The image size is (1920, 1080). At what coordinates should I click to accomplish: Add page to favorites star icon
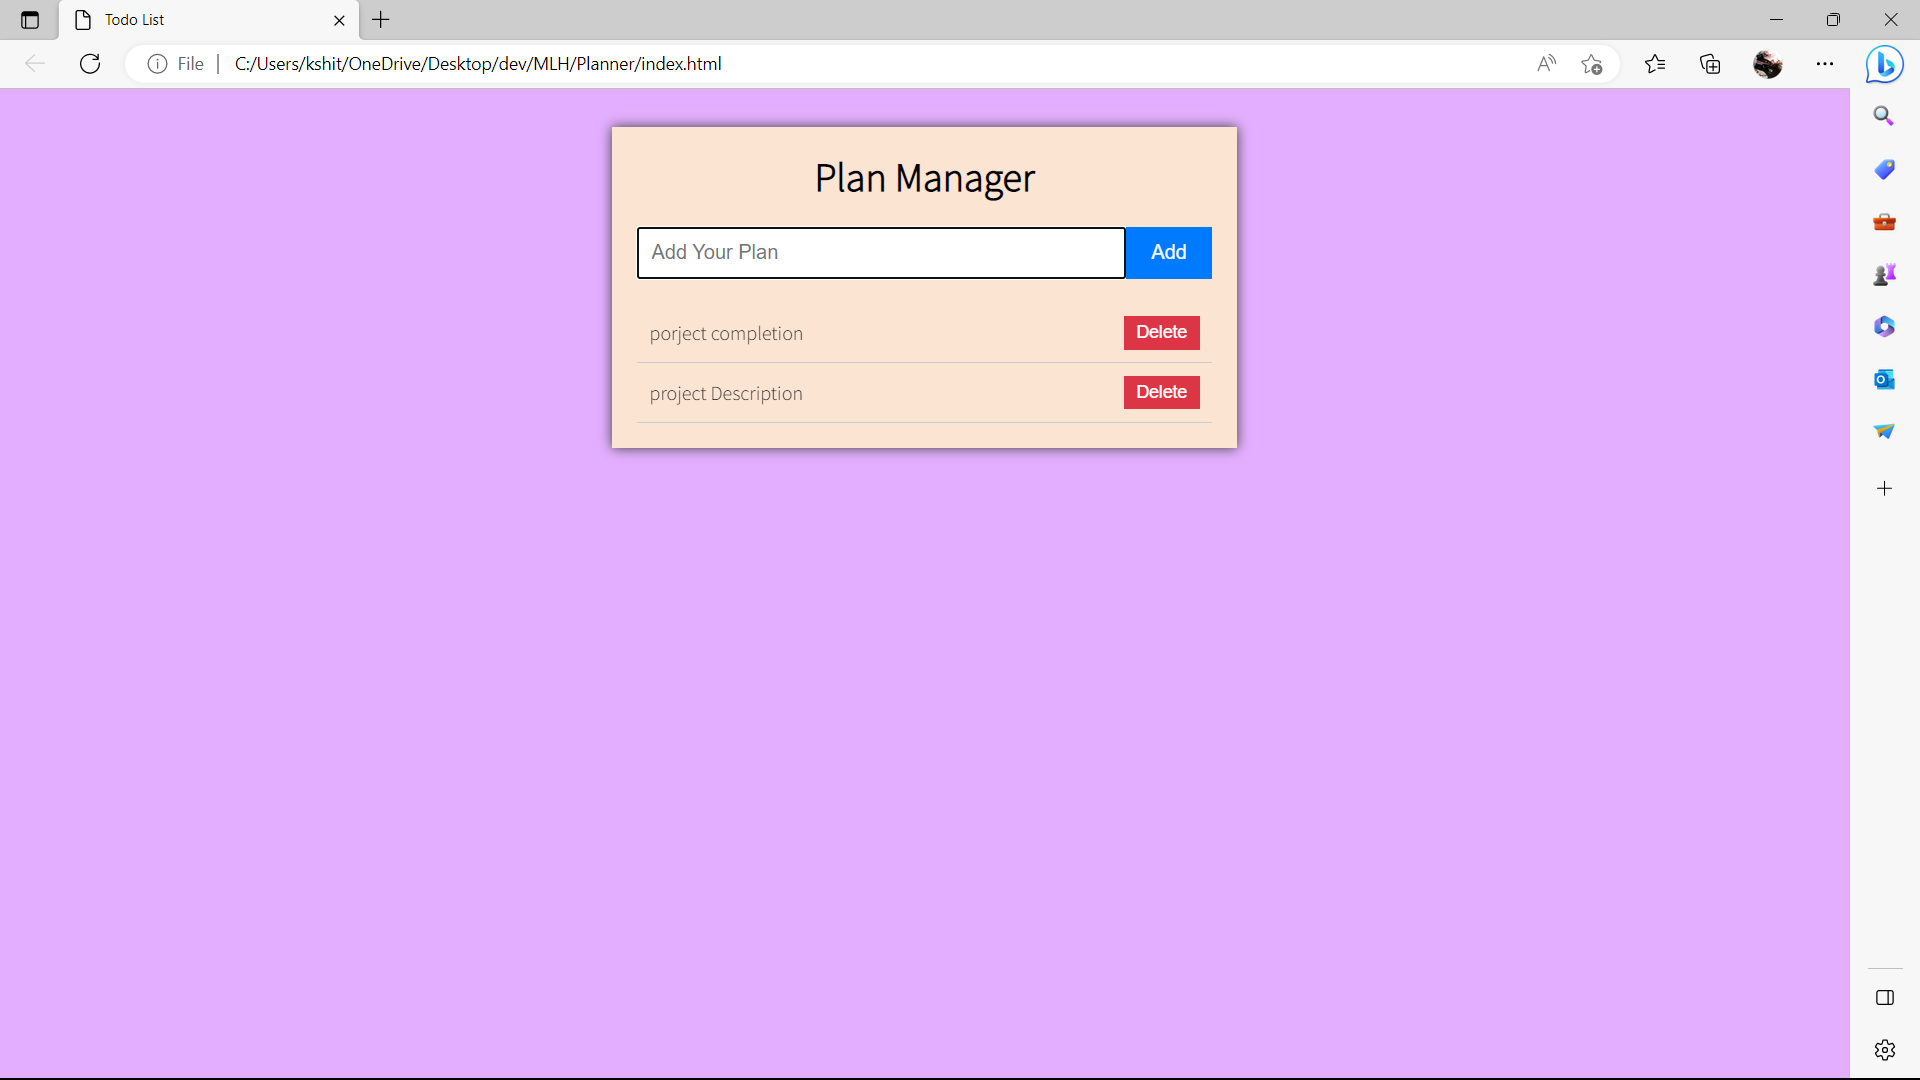1592,64
